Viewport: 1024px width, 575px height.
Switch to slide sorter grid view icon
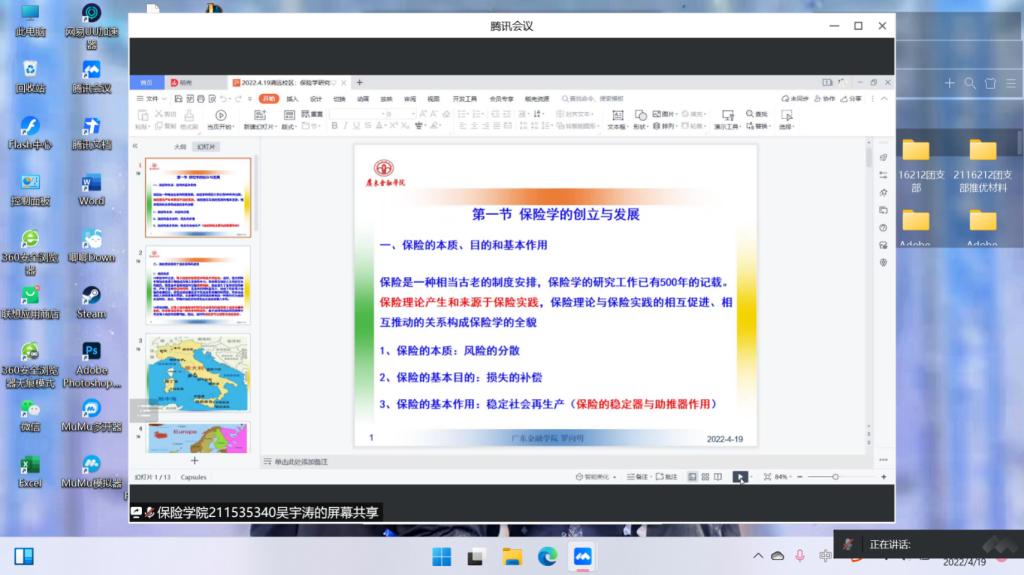tap(705, 477)
